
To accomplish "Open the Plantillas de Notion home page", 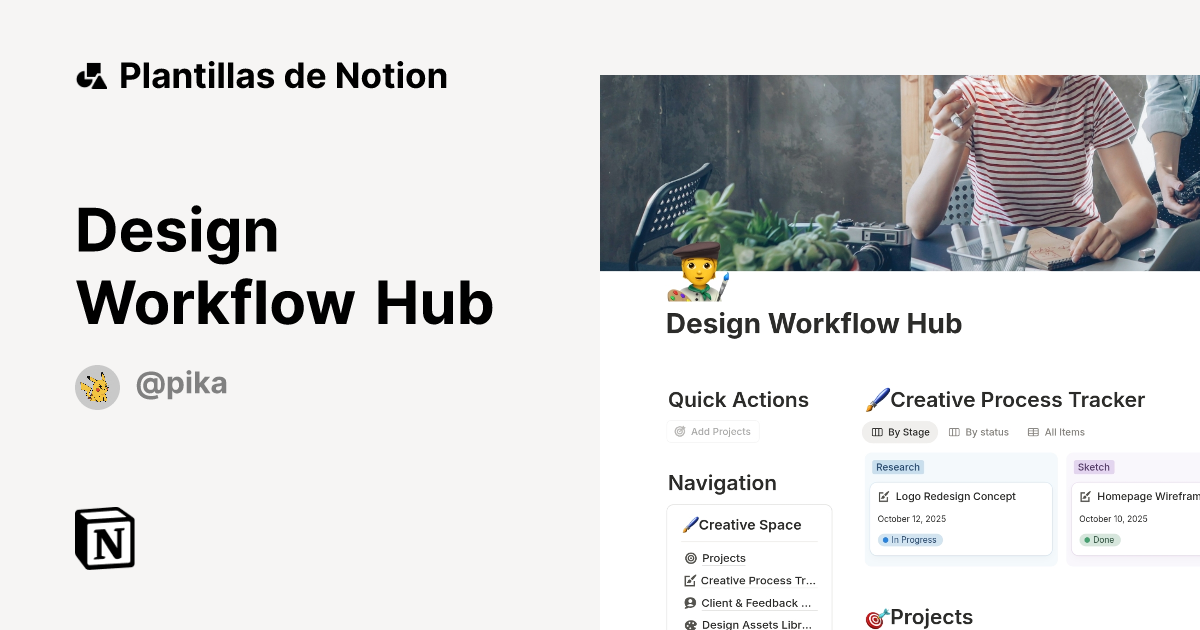I will click(263, 75).
